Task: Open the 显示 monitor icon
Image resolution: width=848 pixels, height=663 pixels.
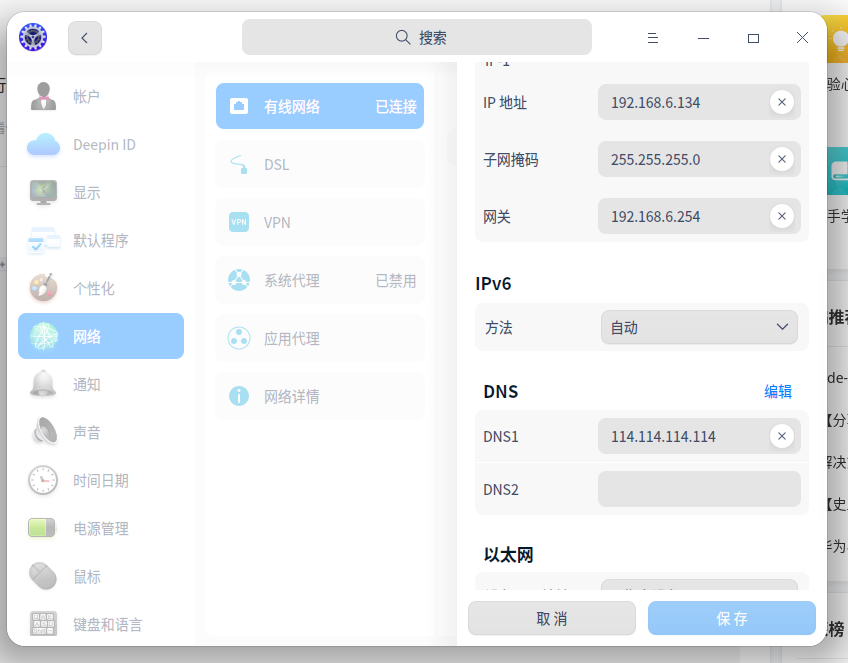Action: pyautogui.click(x=43, y=193)
